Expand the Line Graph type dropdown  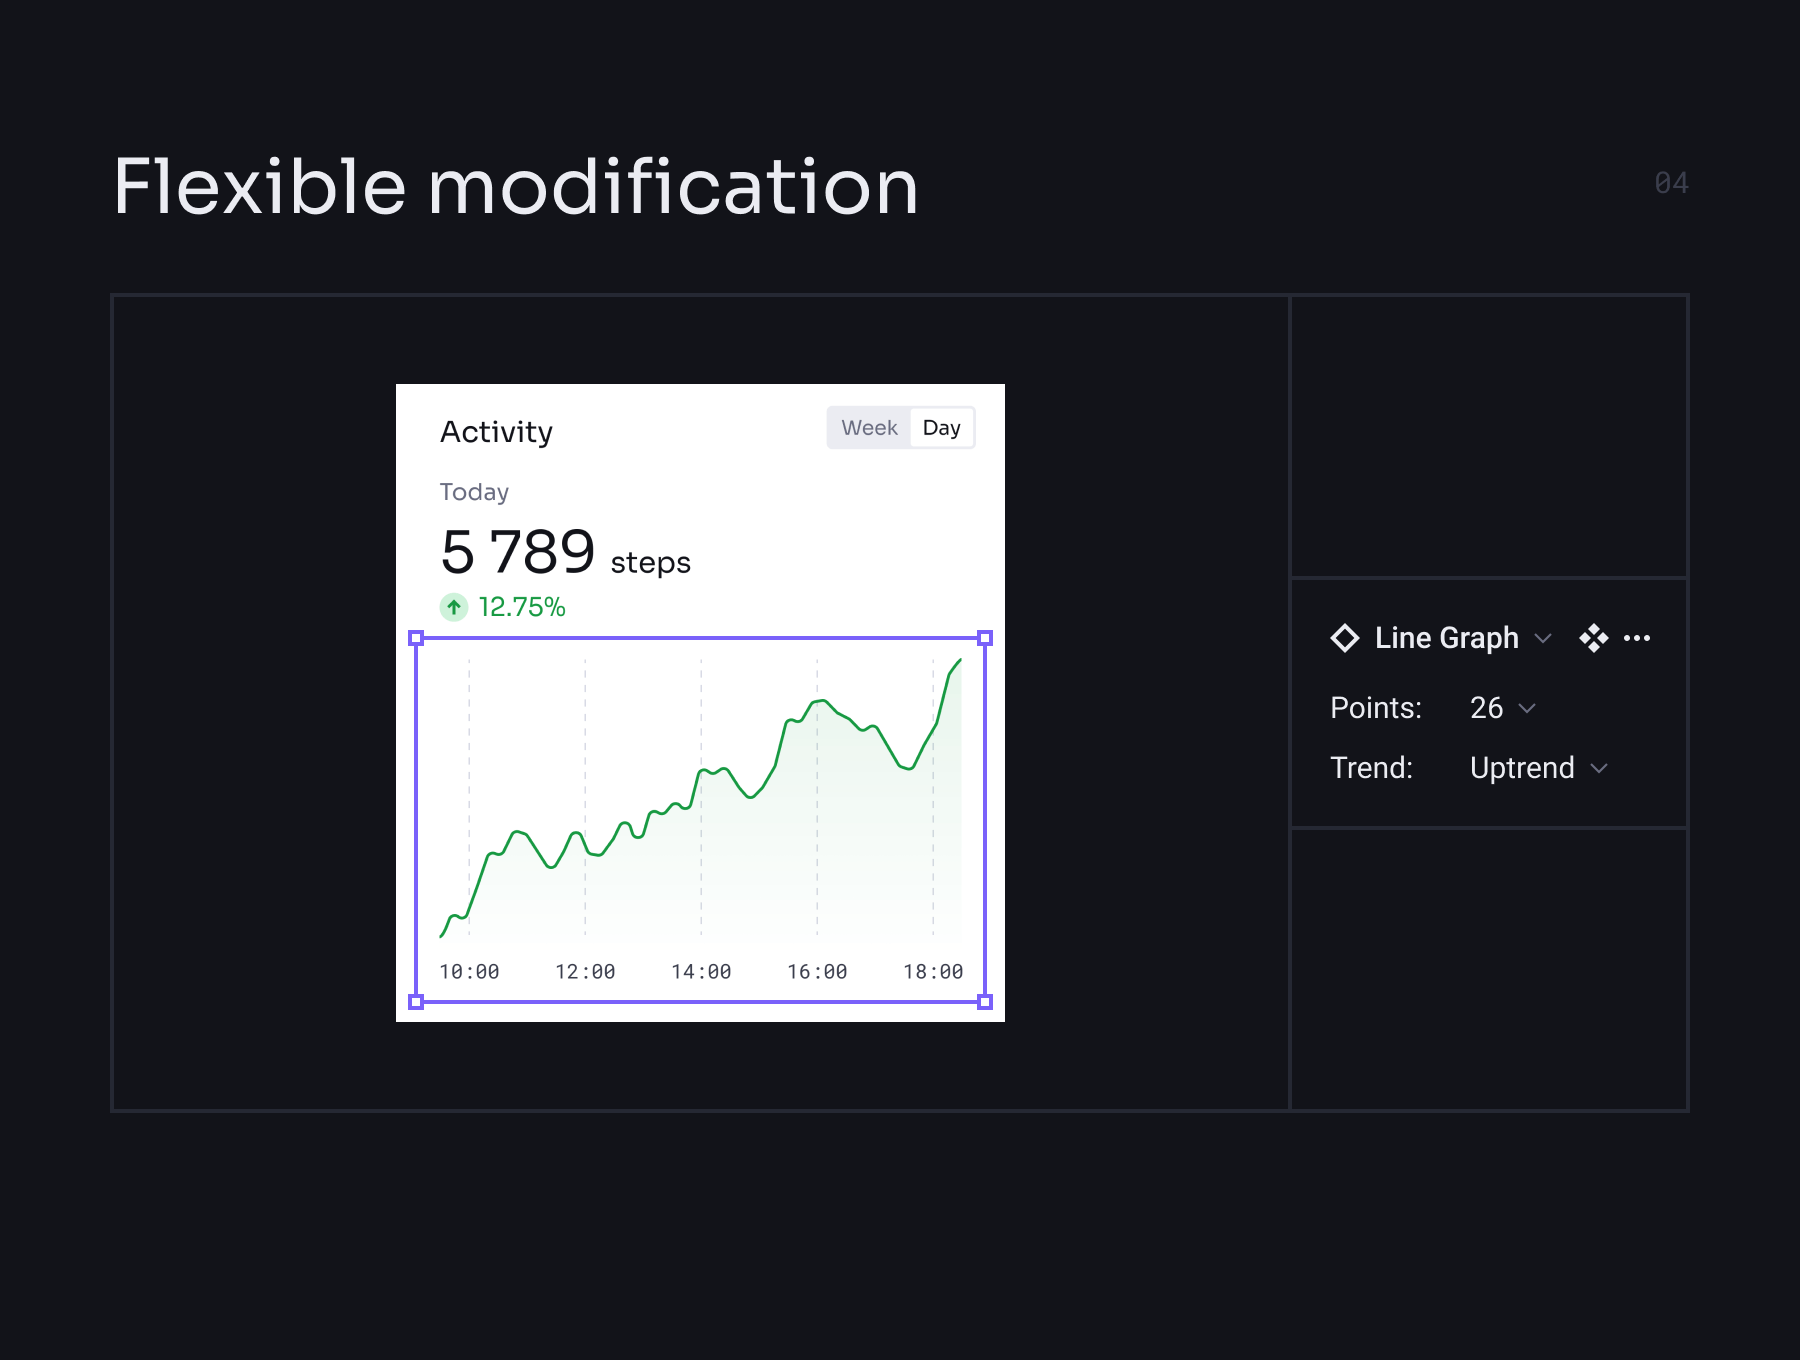tap(1543, 638)
